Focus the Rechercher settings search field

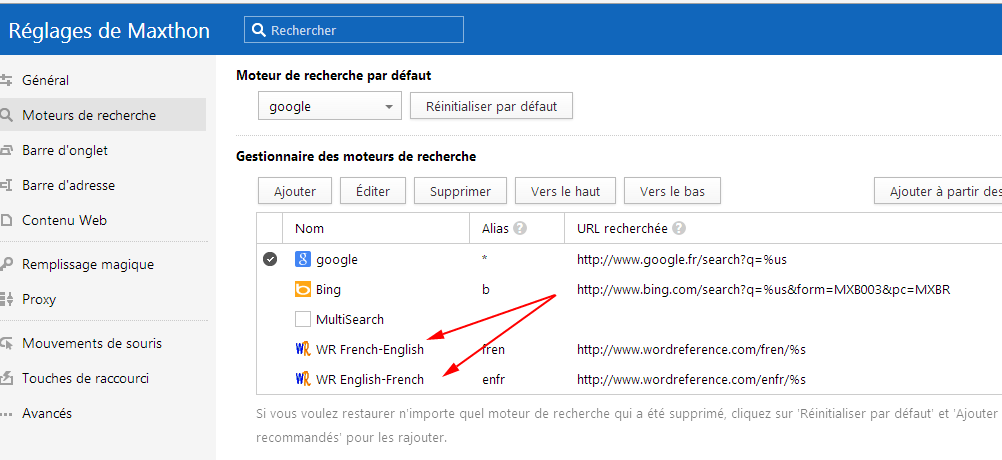tap(353, 30)
